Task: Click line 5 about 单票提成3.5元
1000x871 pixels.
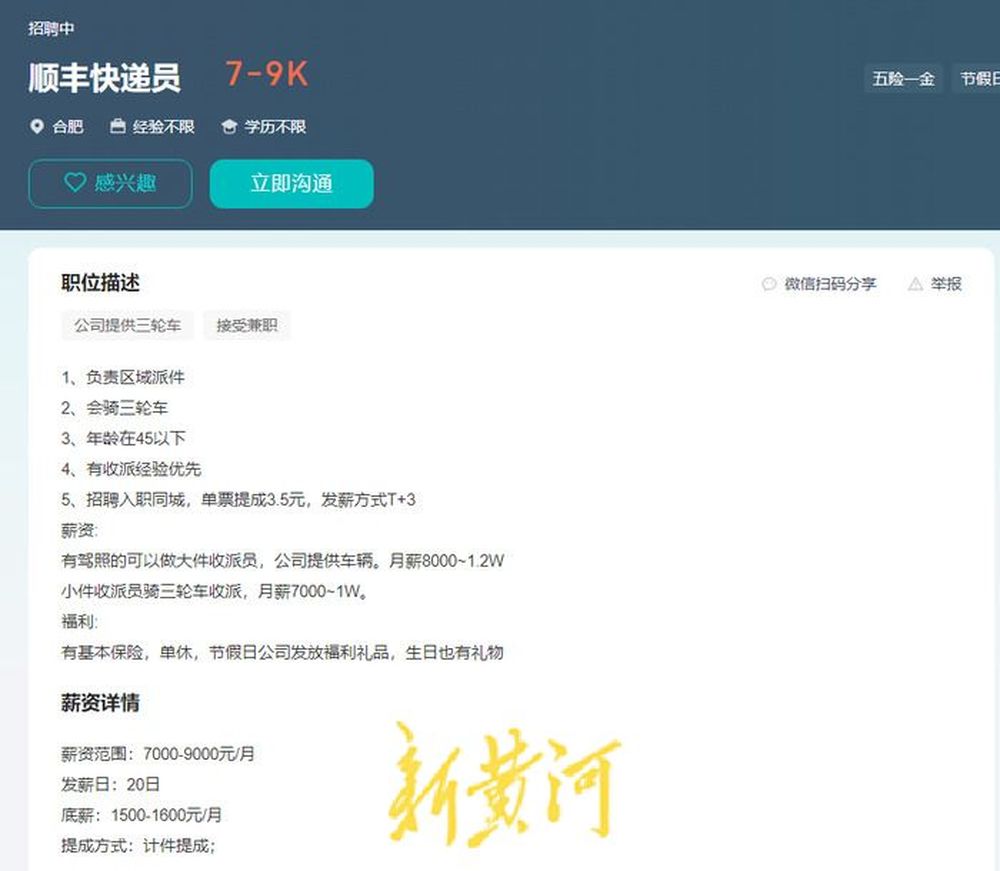Action: pos(239,500)
